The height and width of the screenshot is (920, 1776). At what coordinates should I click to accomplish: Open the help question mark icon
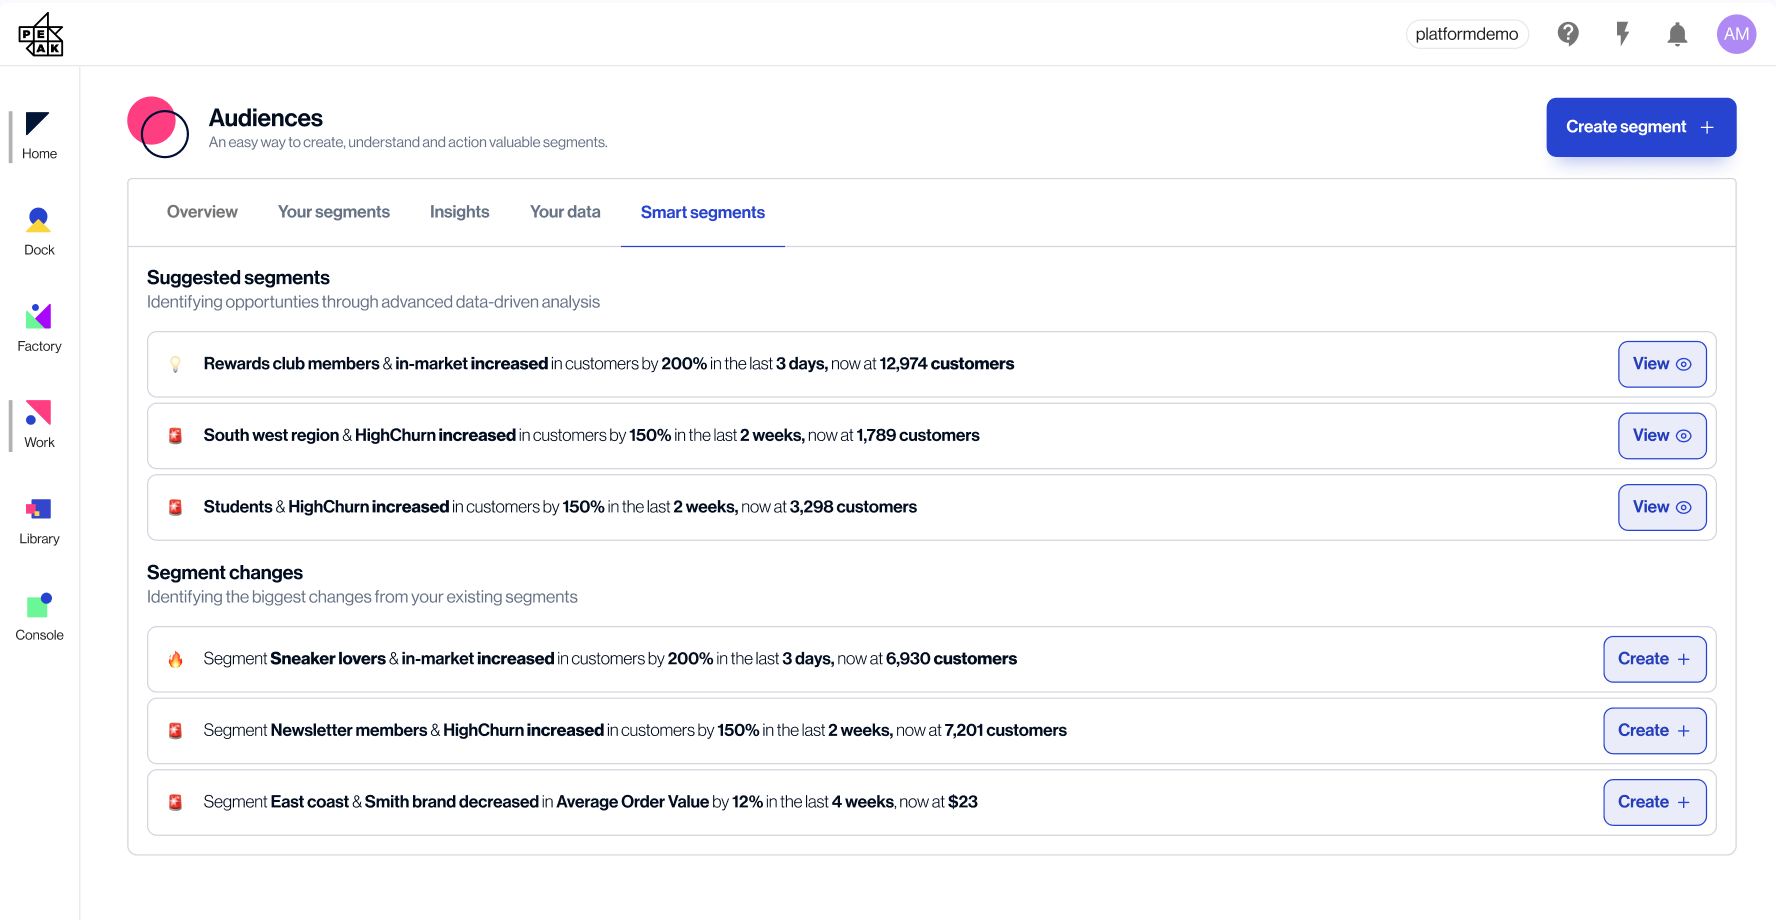(x=1568, y=33)
